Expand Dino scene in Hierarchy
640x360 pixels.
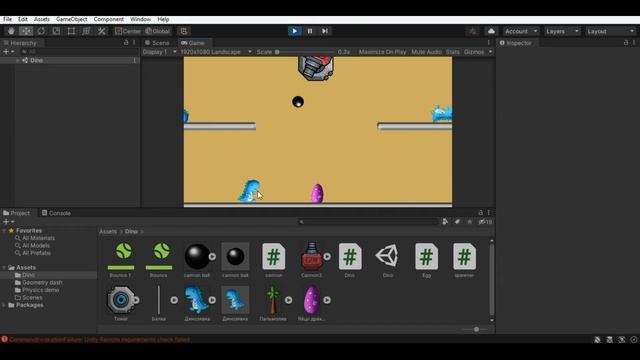[18, 60]
